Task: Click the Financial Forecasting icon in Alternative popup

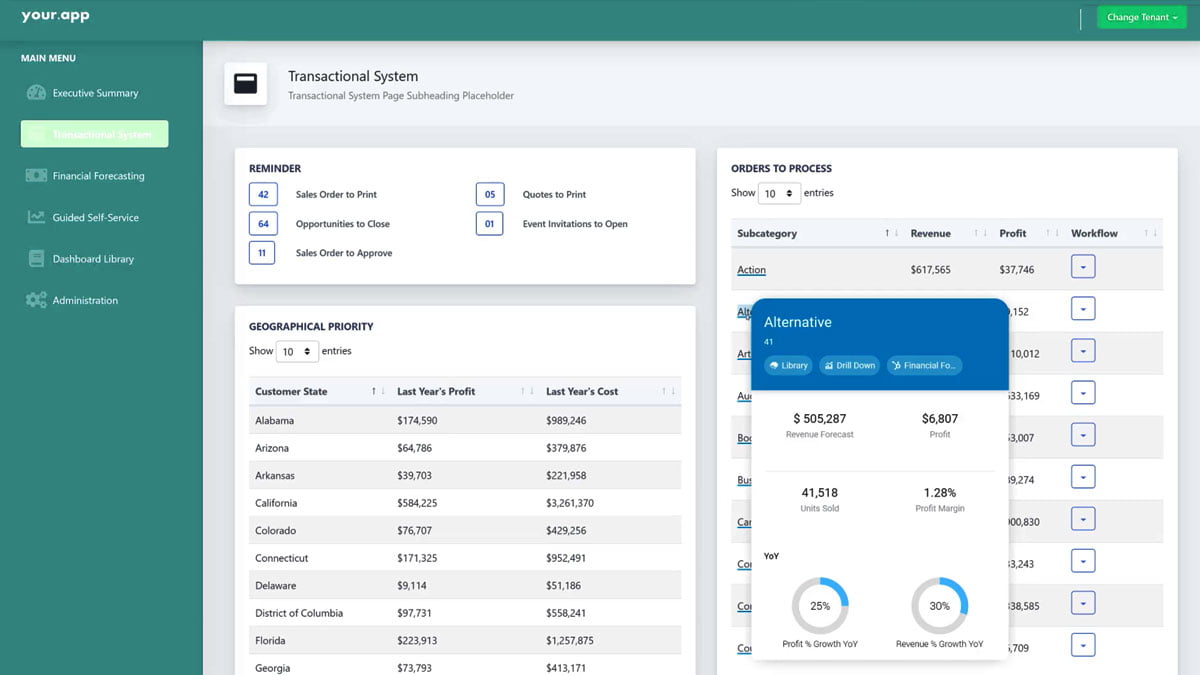Action: pos(897,365)
